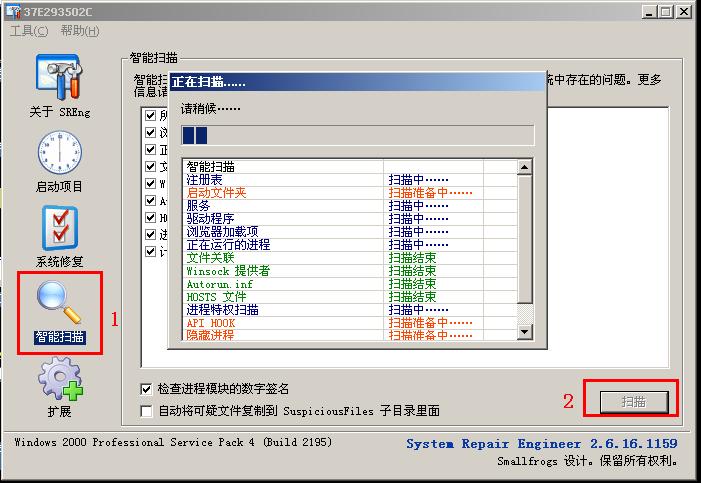Image resolution: width=701 pixels, height=483 pixels.
Task: Click the 正在扫描 dialog title bar
Action: 358,82
